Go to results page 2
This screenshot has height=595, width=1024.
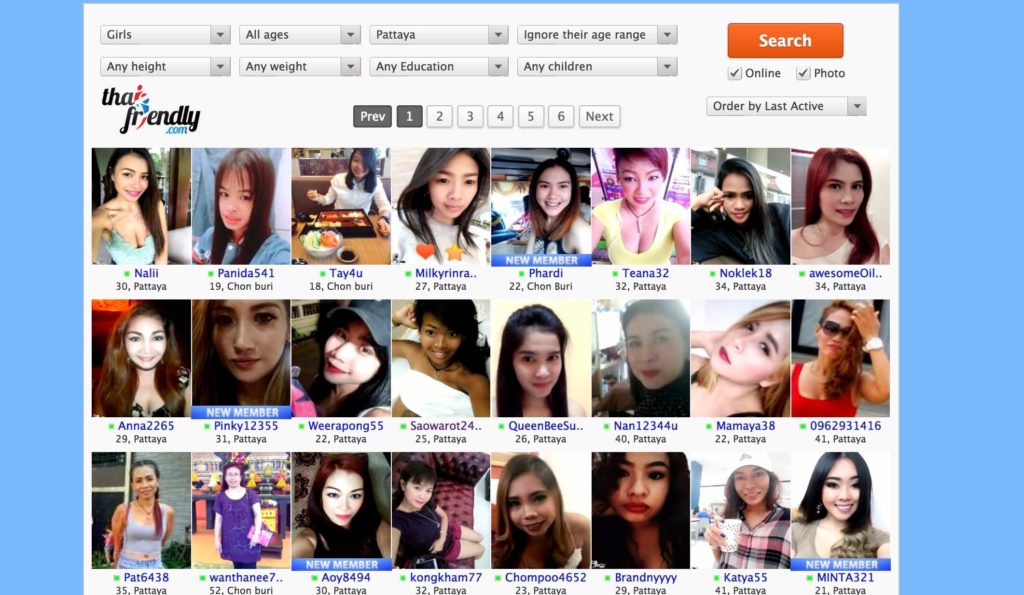point(439,117)
